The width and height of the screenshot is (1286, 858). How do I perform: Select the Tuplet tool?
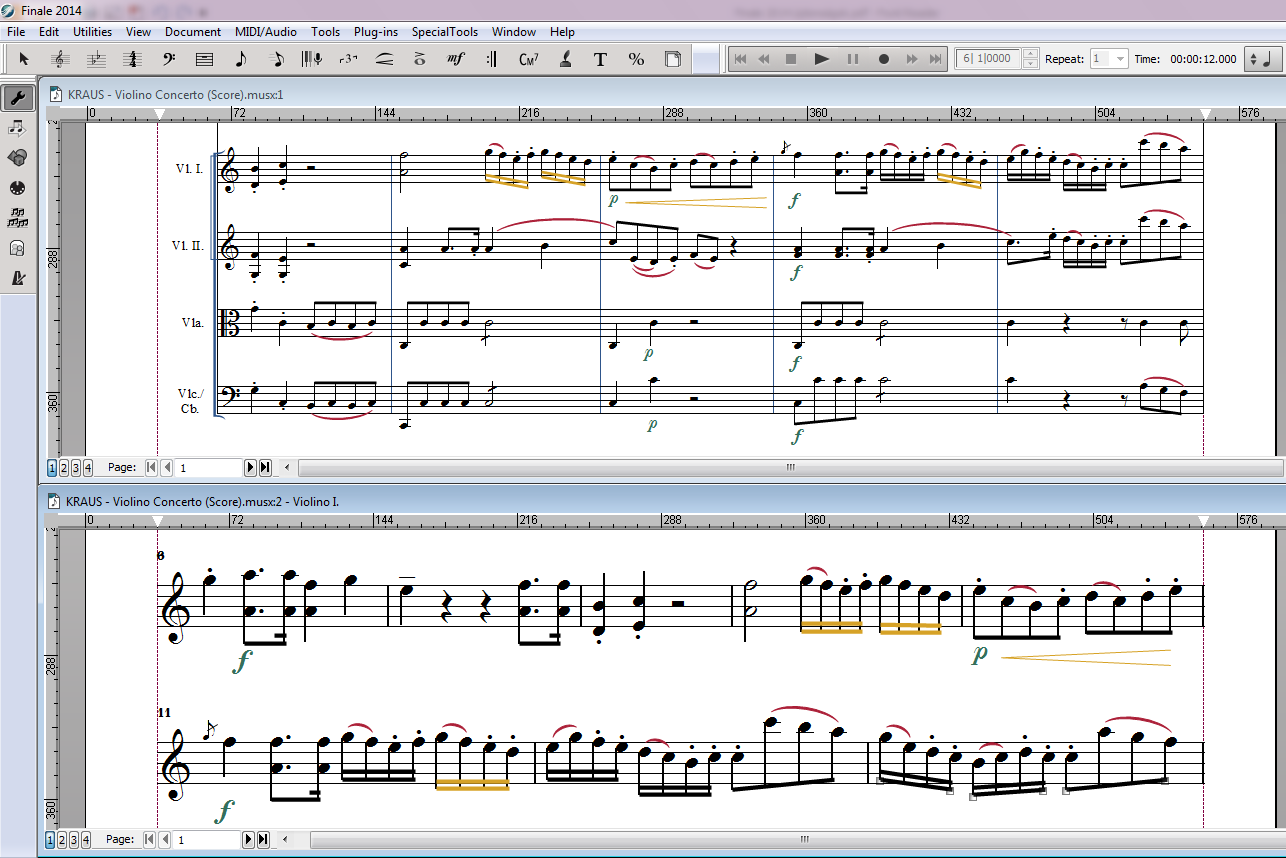click(x=348, y=59)
